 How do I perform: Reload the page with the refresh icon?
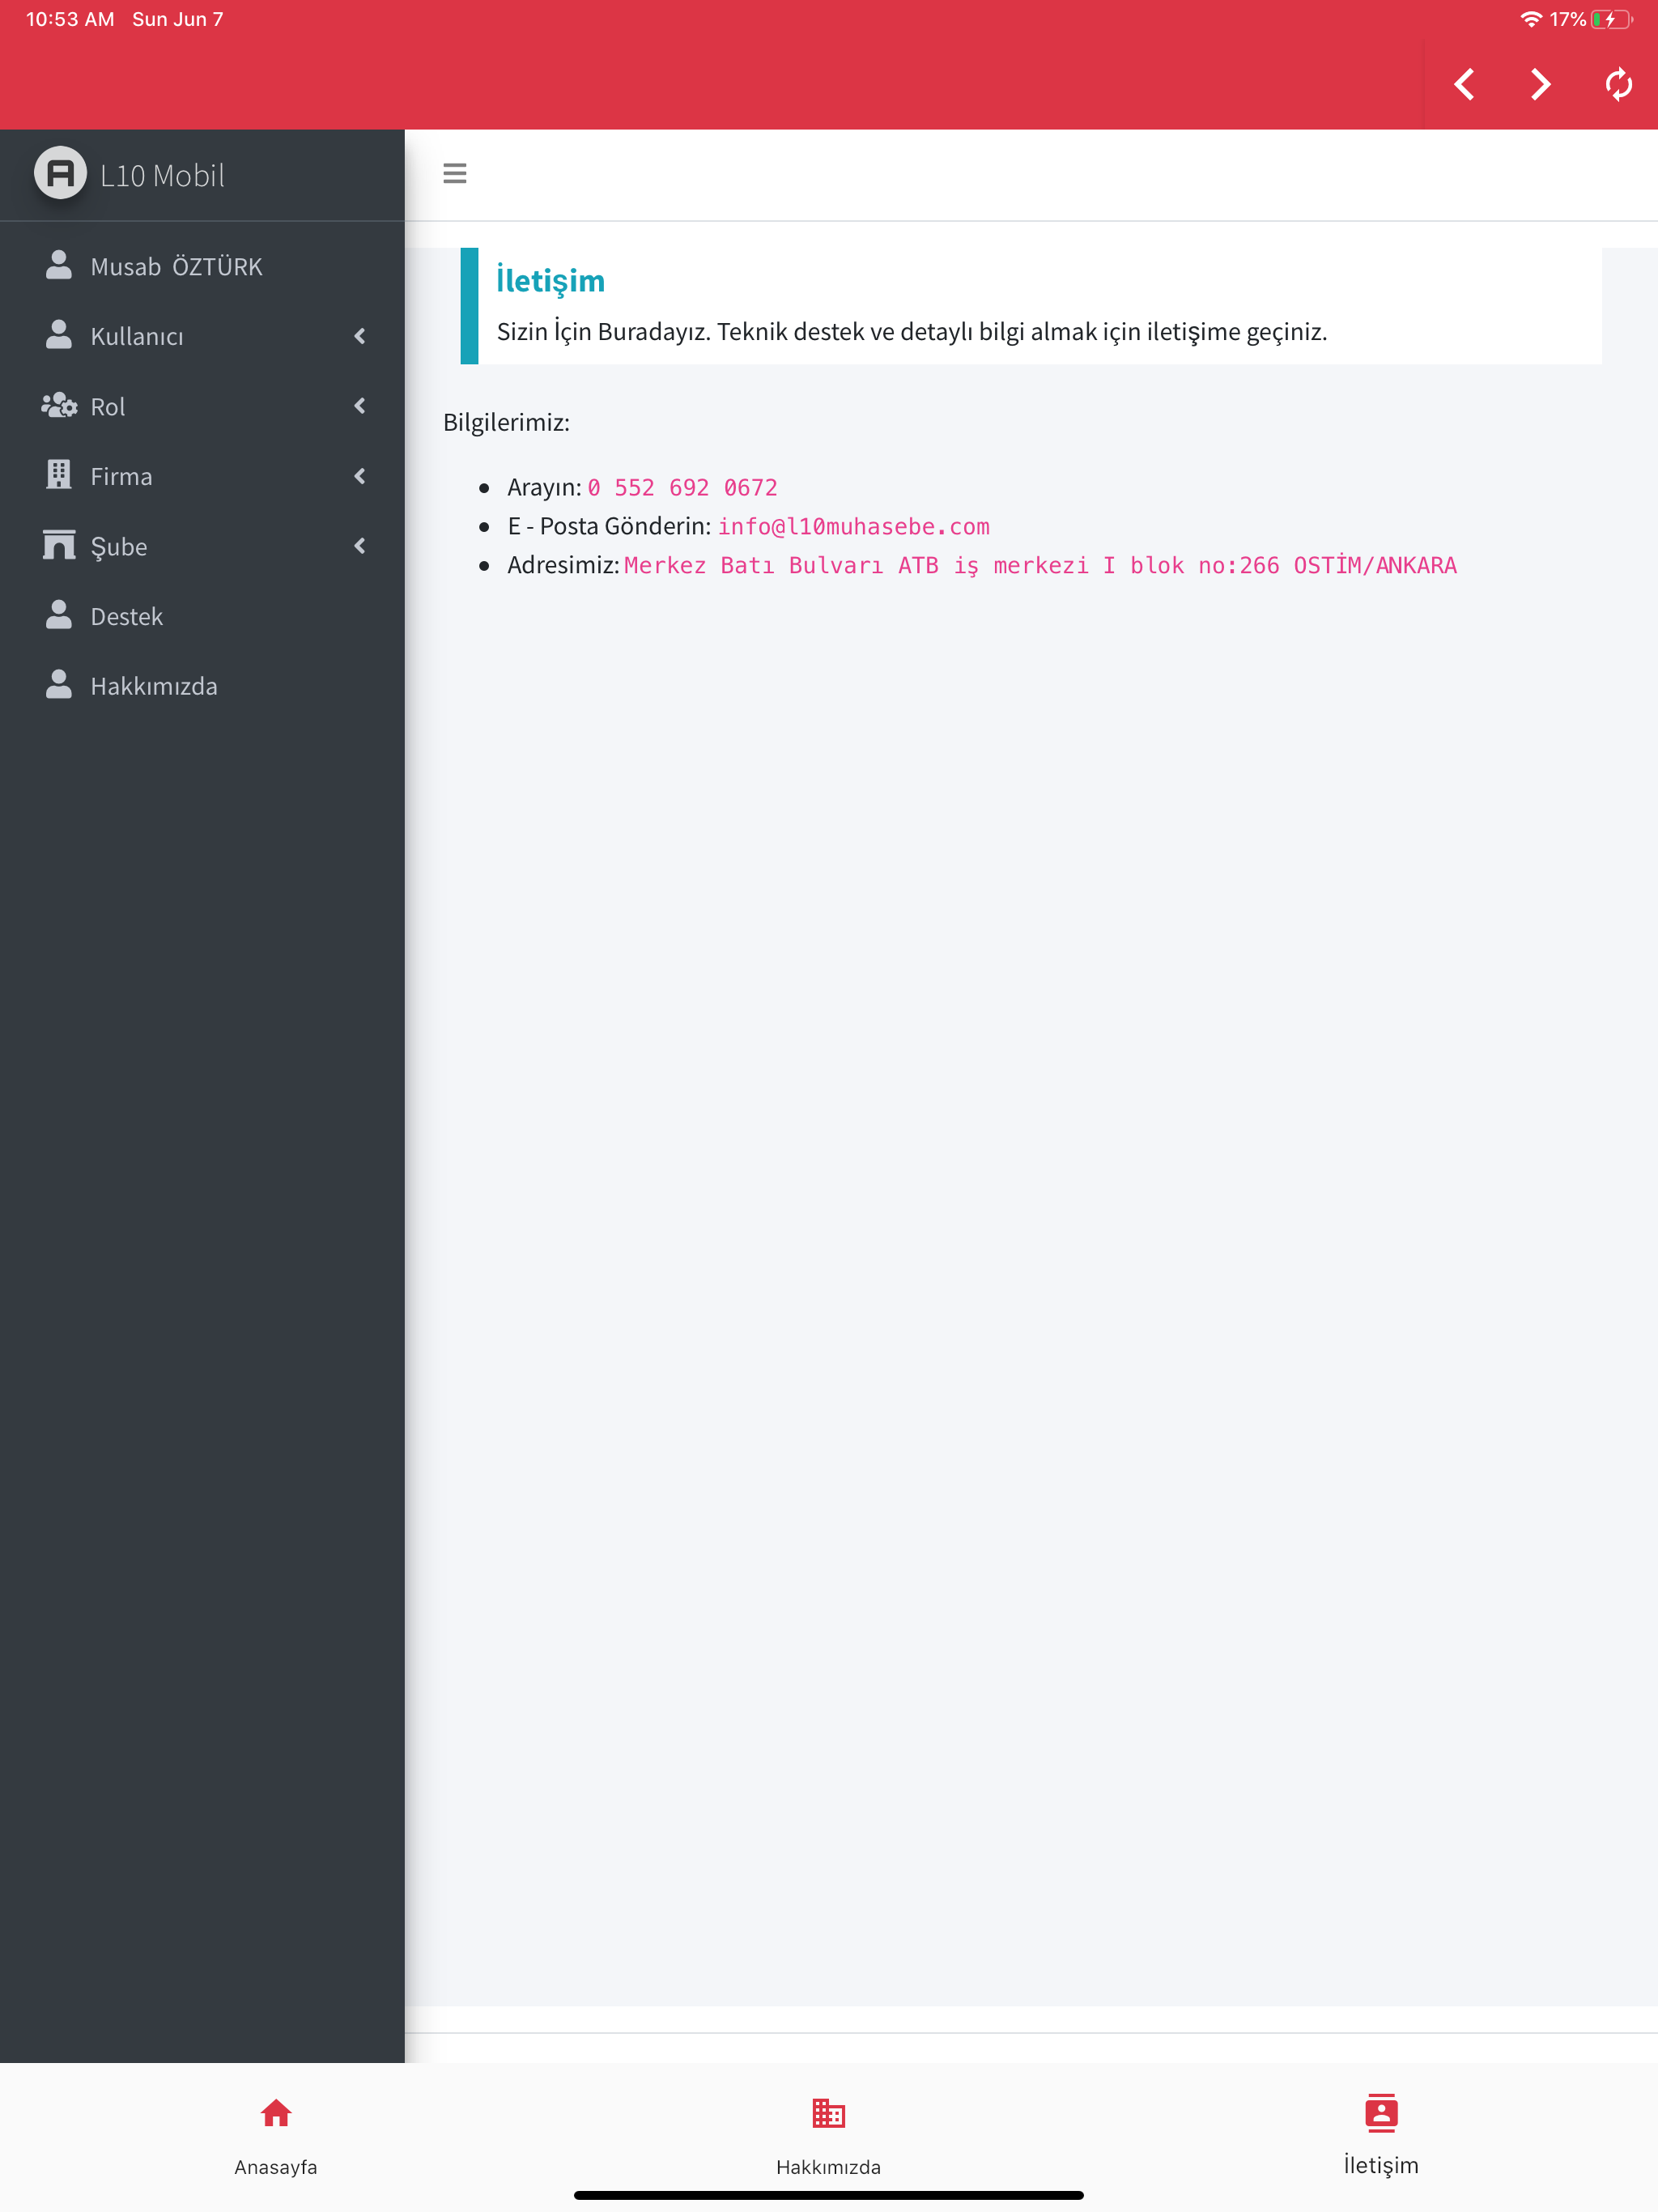(1618, 84)
